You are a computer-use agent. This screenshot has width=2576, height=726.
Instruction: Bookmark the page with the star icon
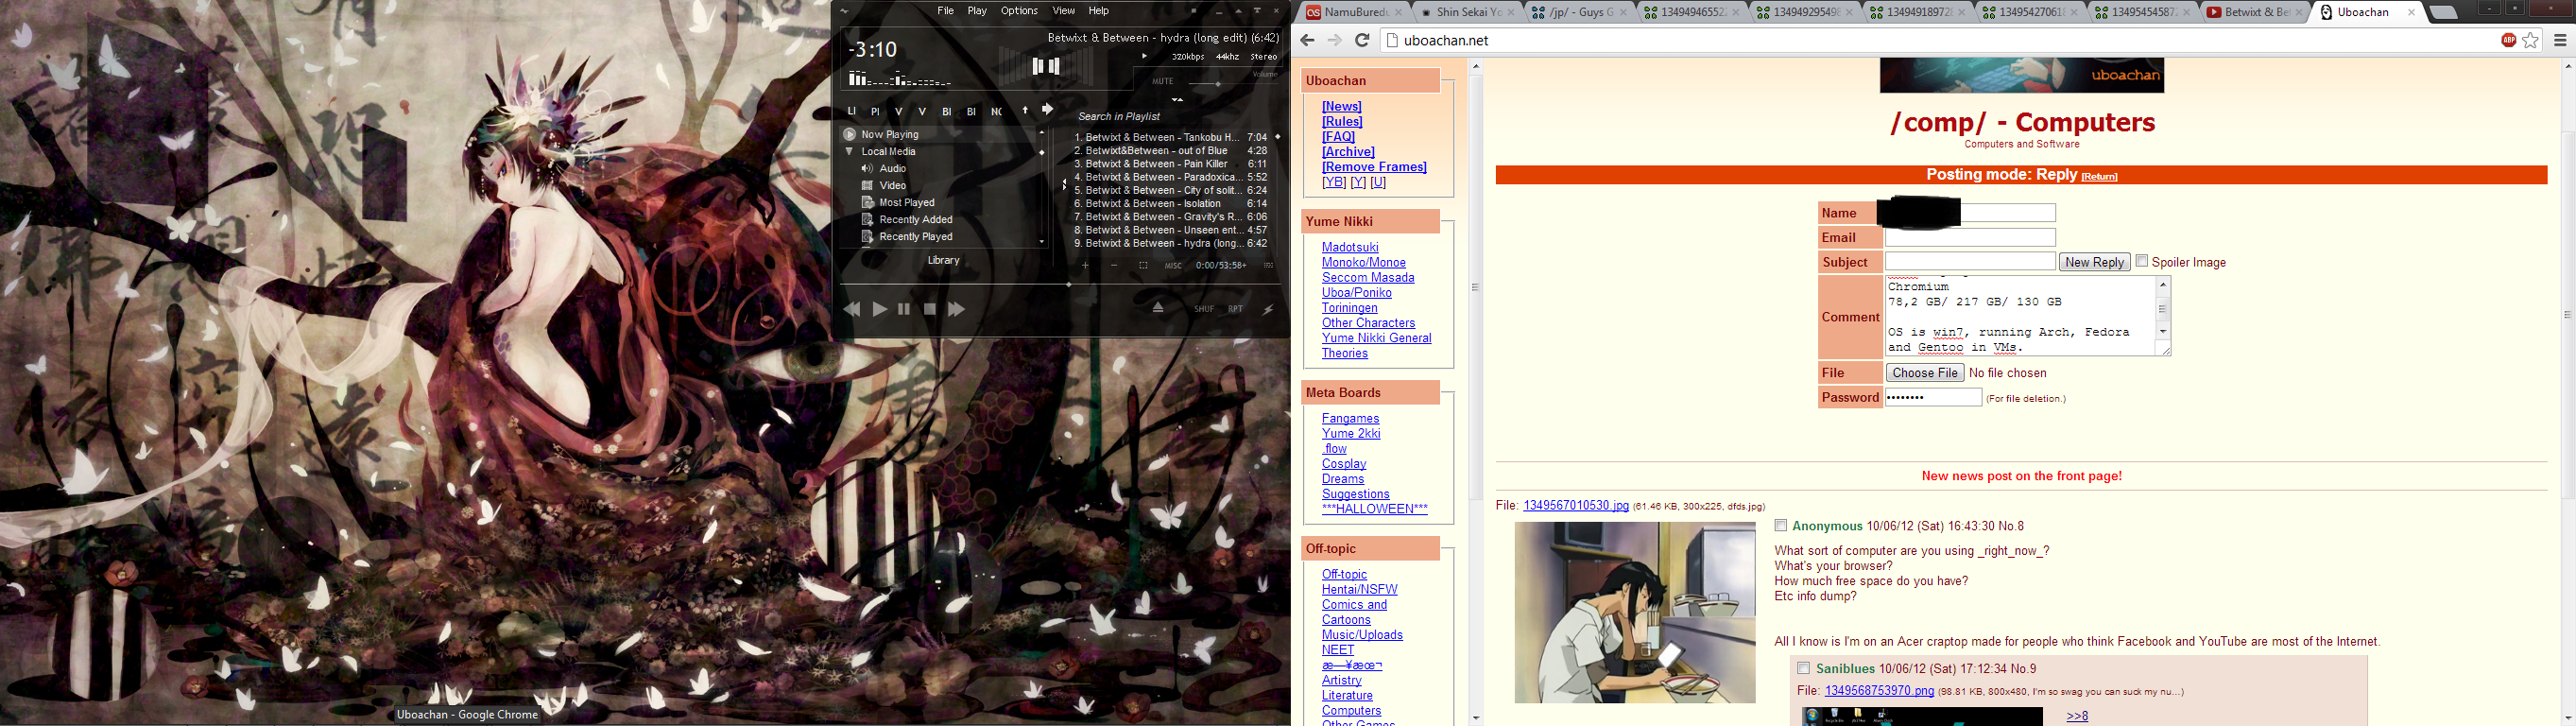2531,41
